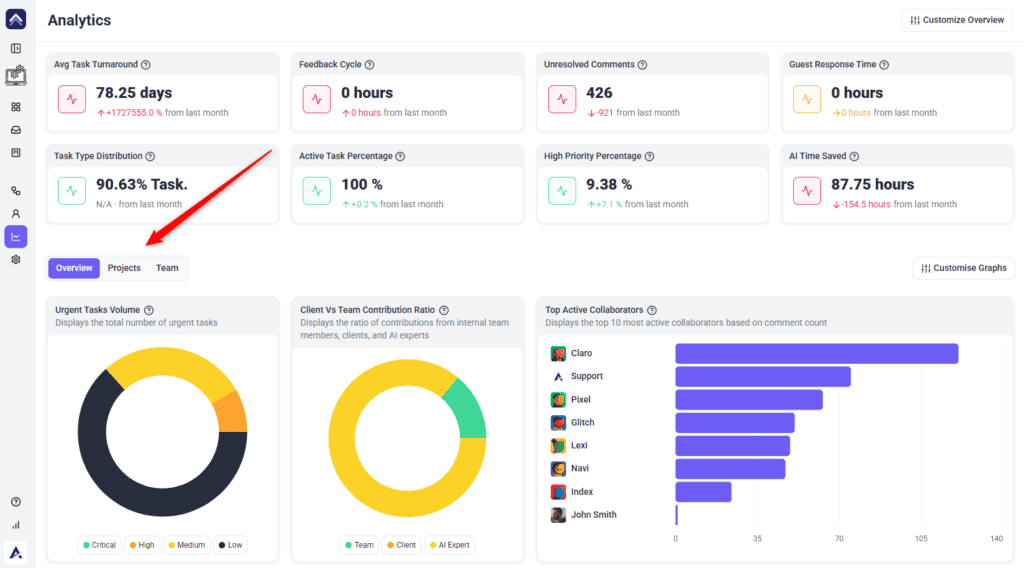Screen dimensions: 1024x568
Task: Select the highlighted Analytics chart icon in sidebar
Action: pos(16,236)
